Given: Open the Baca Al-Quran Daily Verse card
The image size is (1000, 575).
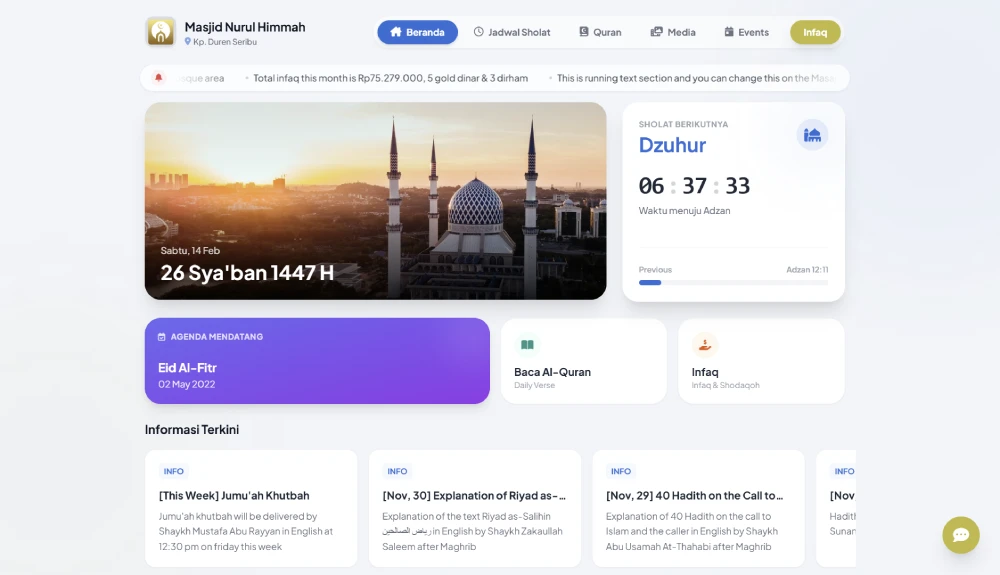Looking at the screenshot, I should coord(584,361).
